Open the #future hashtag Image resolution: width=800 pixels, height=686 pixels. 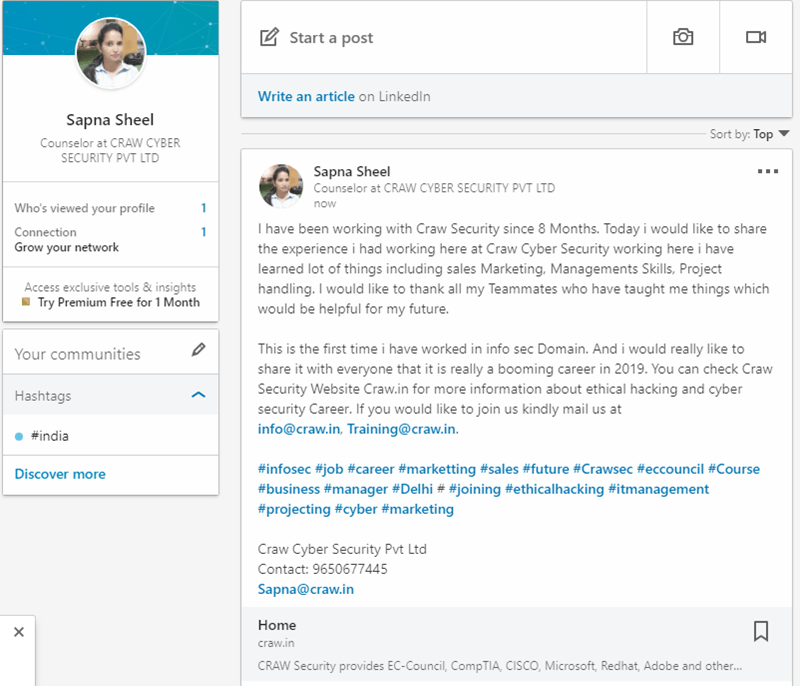pos(546,469)
